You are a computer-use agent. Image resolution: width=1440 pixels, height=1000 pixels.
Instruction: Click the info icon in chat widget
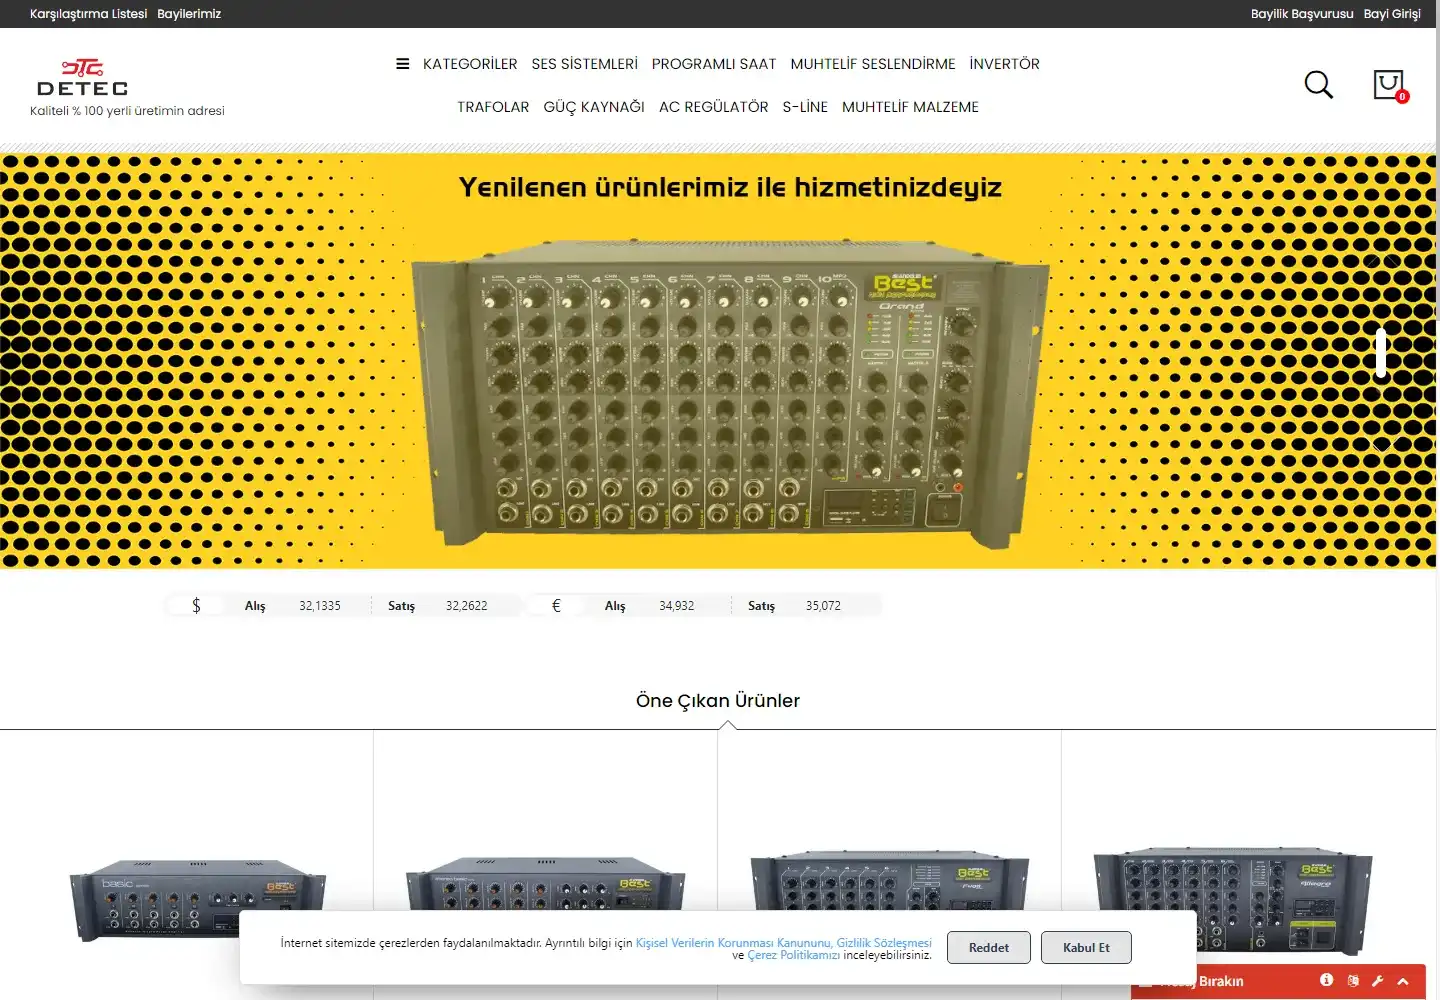click(x=1326, y=980)
